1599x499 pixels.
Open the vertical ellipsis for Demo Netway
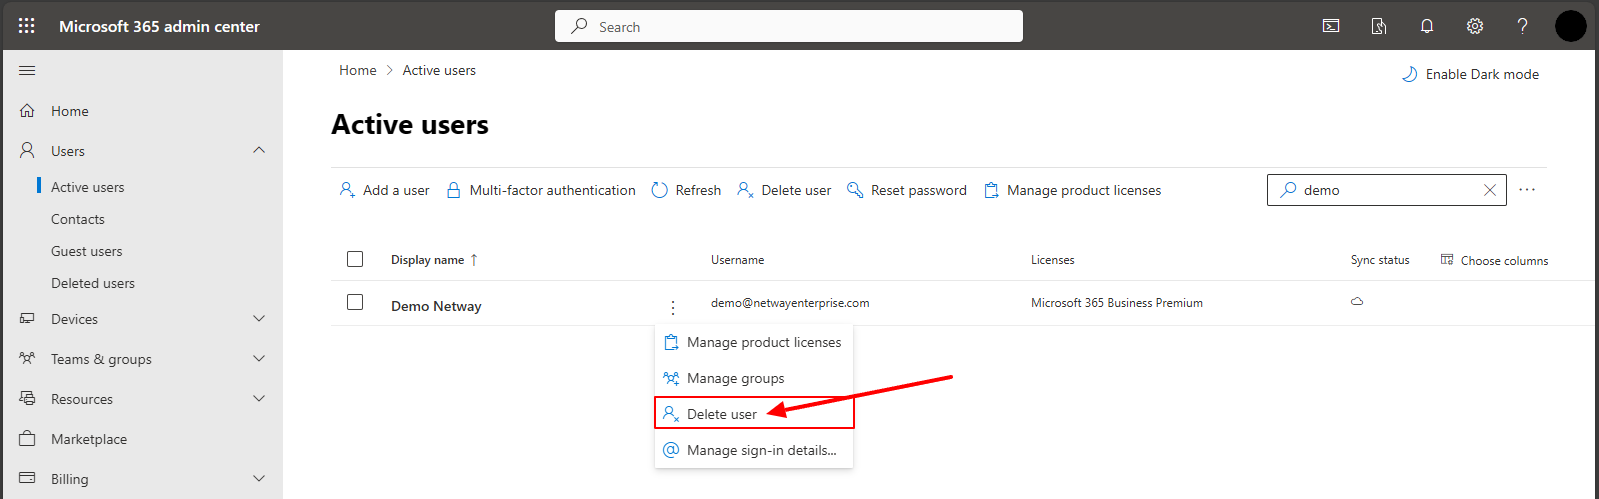(673, 307)
